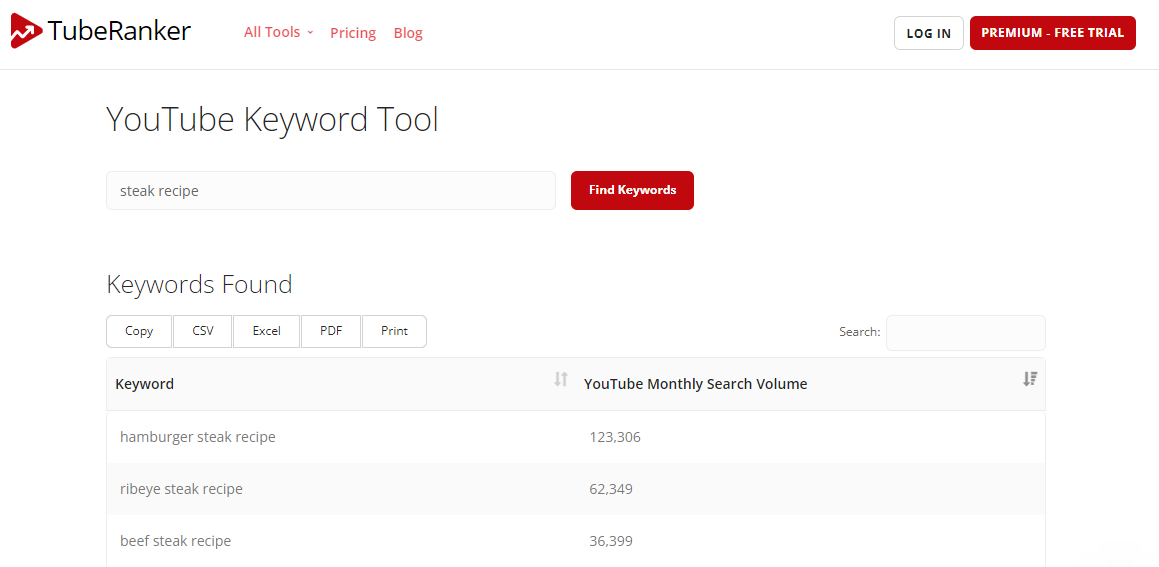Click the table Search filter box
The height and width of the screenshot is (567, 1159).
(965, 333)
